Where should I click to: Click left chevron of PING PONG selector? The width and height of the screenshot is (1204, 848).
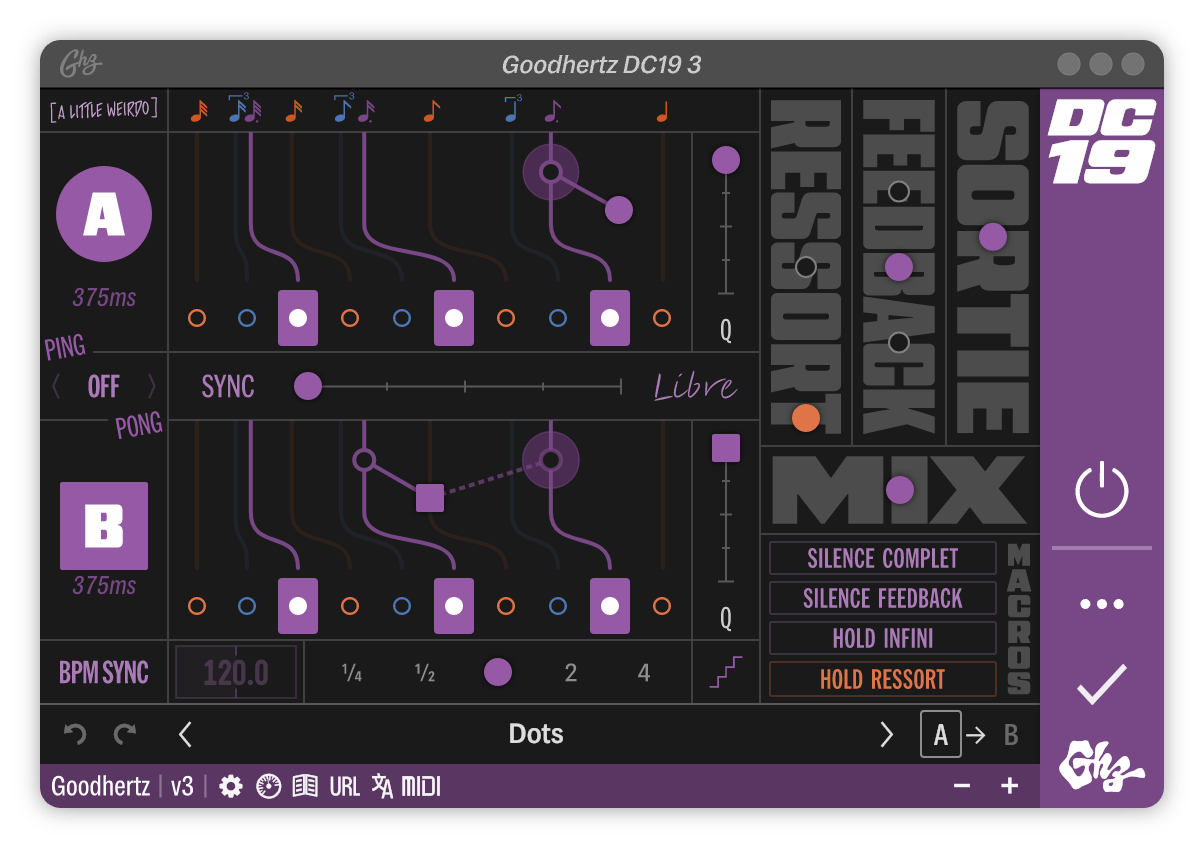pyautogui.click(x=57, y=386)
